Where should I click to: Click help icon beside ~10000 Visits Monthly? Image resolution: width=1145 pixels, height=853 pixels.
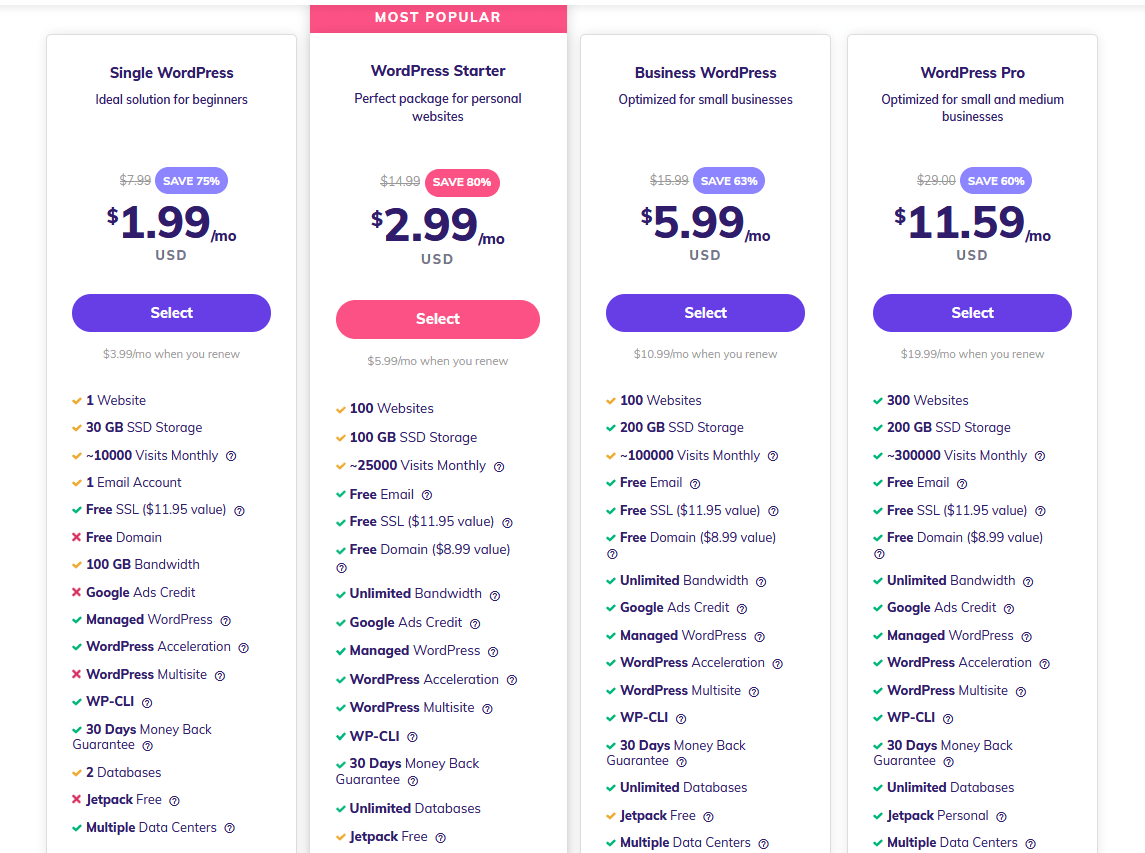(231, 456)
